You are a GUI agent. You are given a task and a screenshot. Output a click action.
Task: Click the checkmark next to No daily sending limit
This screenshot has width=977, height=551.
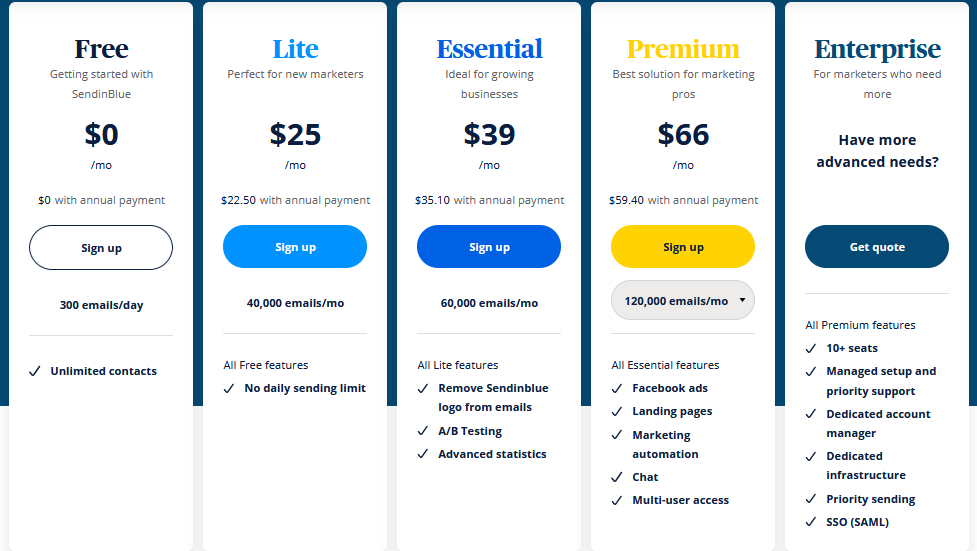[229, 388]
